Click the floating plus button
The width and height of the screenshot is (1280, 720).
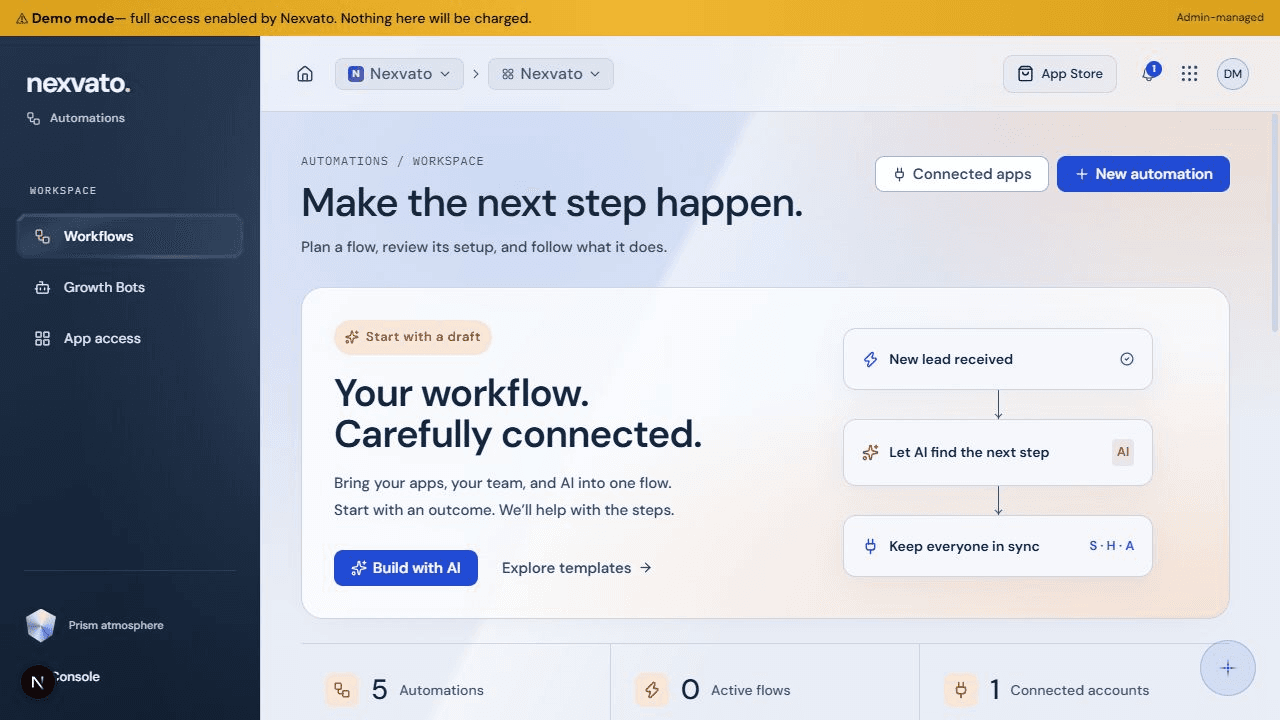point(1228,668)
